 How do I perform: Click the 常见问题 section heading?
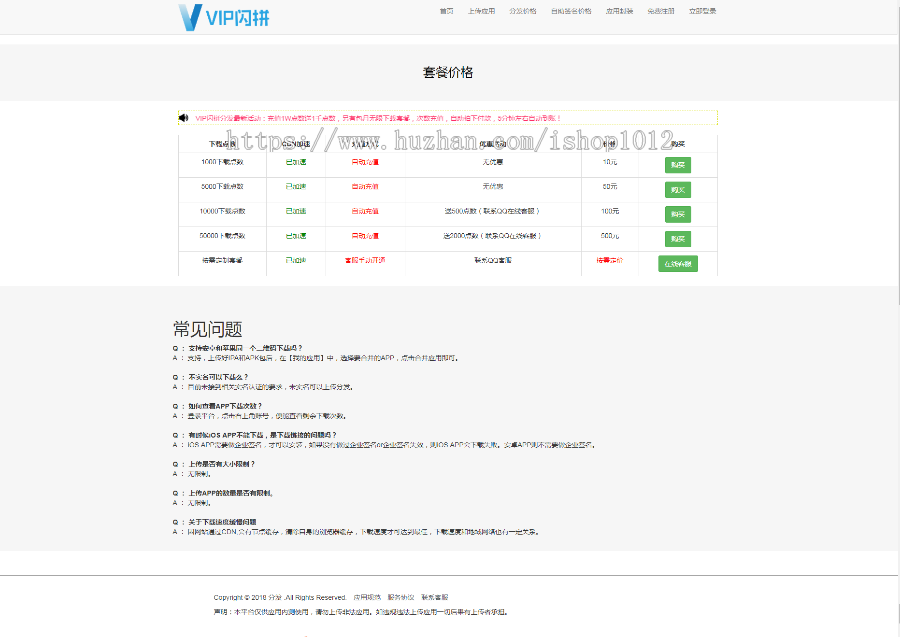pyautogui.click(x=208, y=329)
